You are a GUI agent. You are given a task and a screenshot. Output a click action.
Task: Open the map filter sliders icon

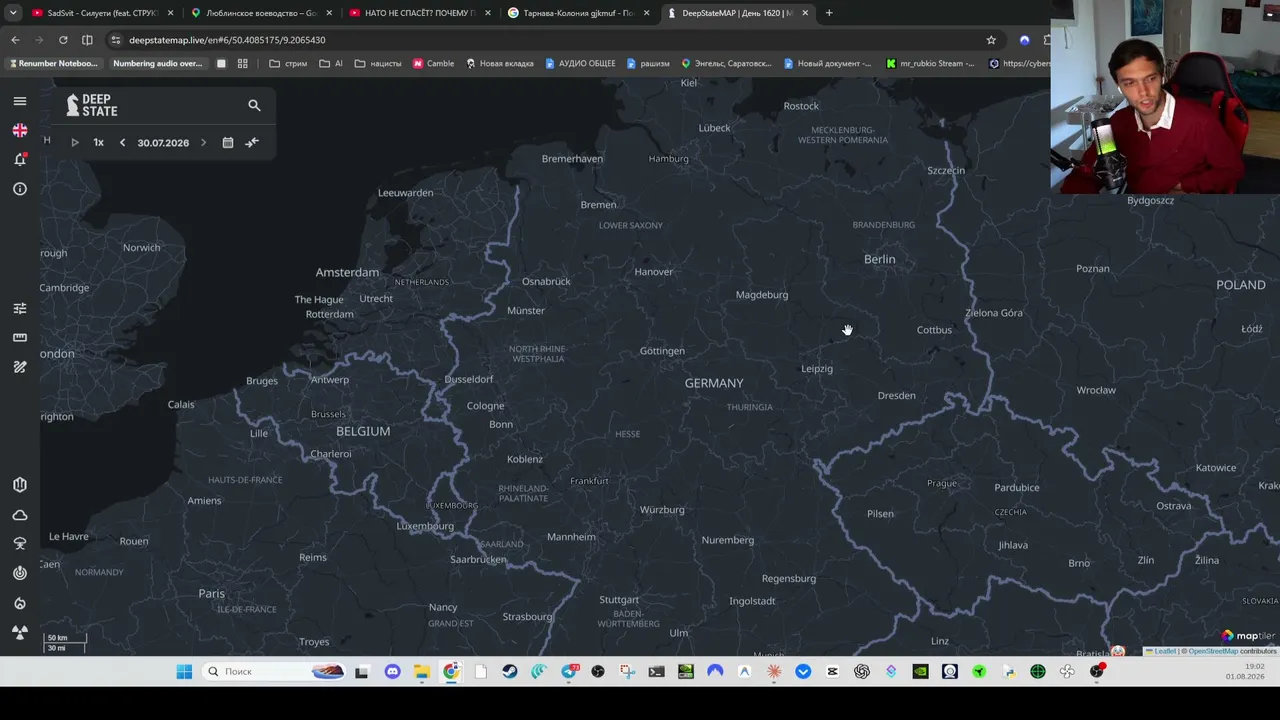20,308
